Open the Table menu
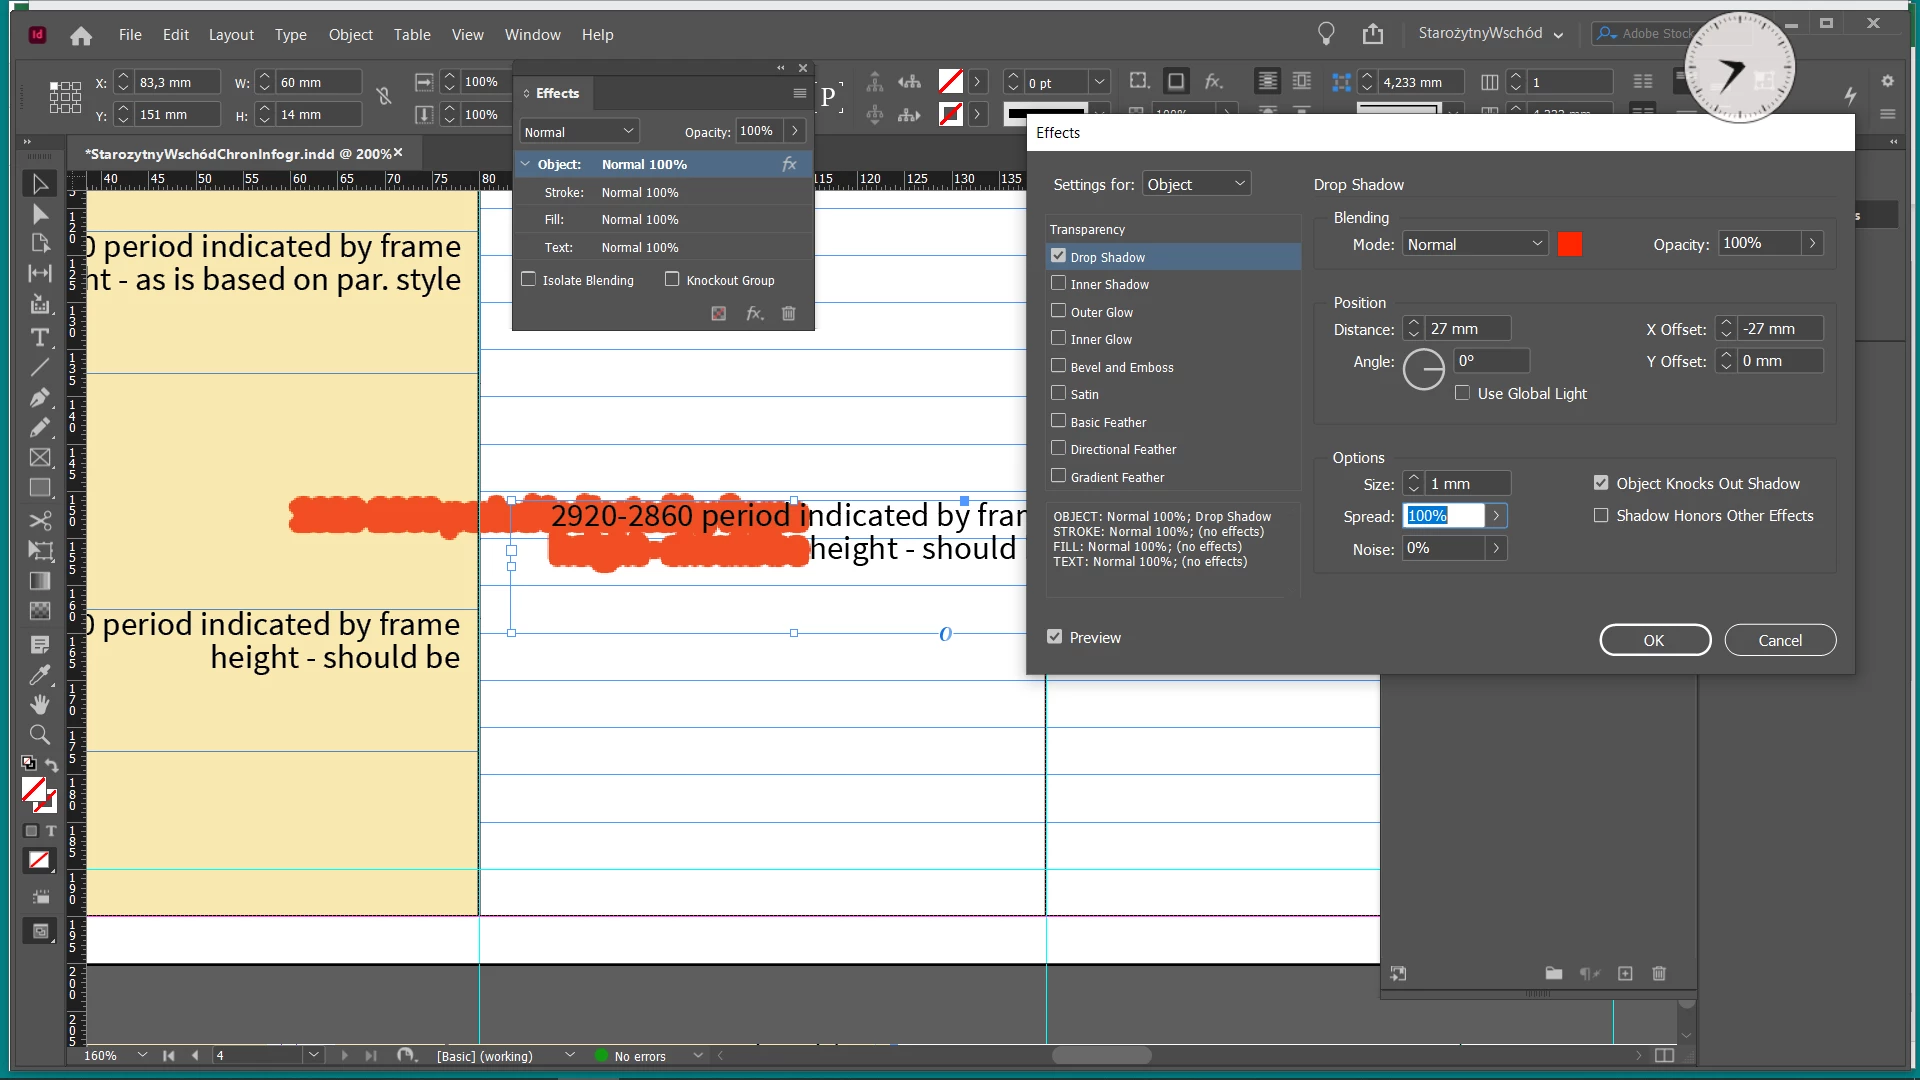The image size is (1920, 1080). [411, 35]
